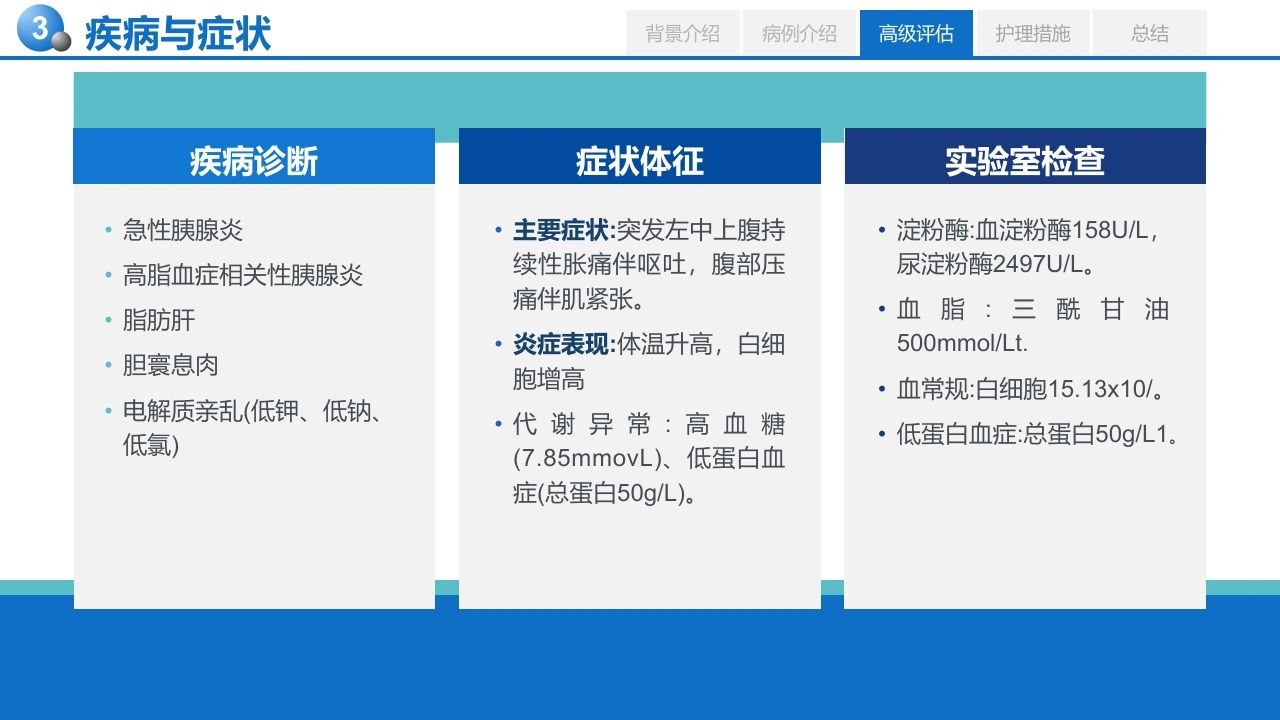Select the 血常规 white cell count line

point(1031,388)
